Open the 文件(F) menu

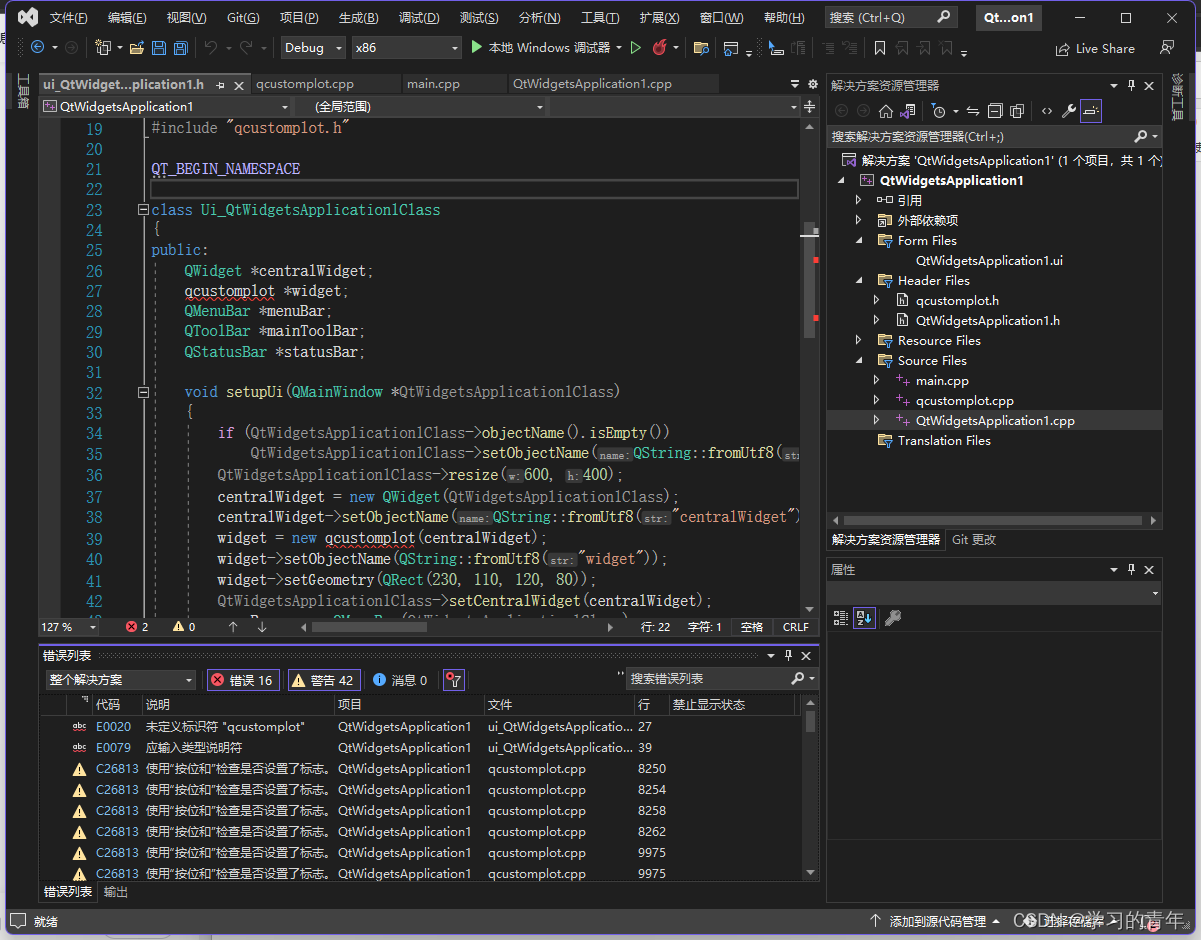tap(69, 18)
